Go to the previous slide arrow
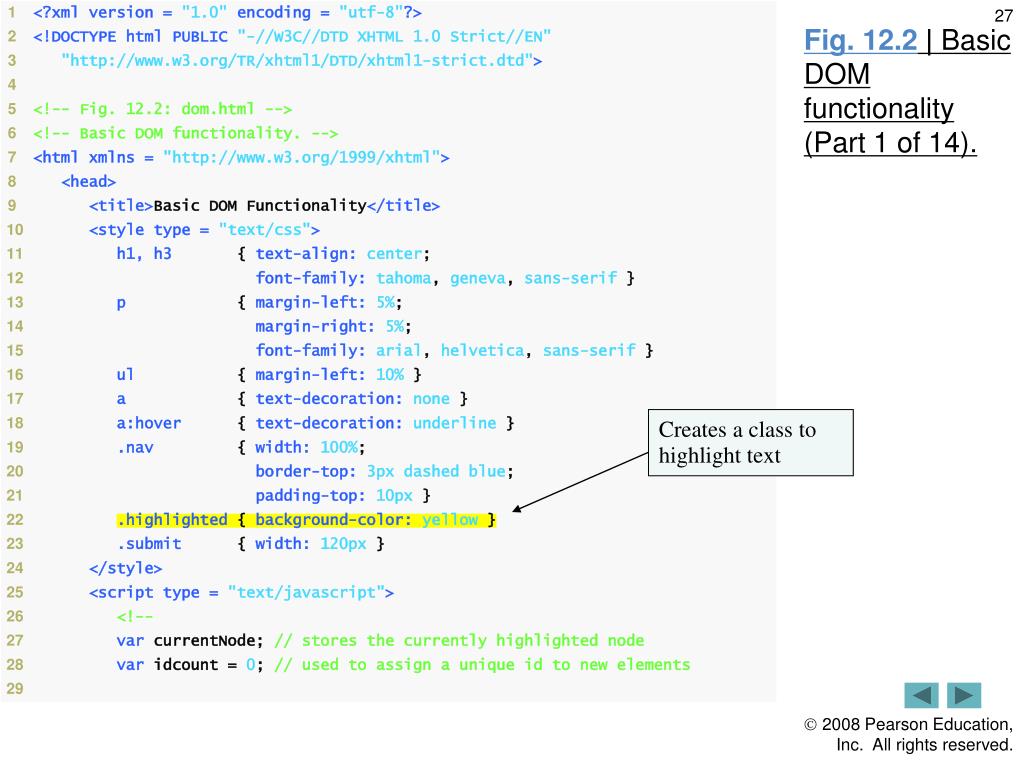 [x=921, y=695]
